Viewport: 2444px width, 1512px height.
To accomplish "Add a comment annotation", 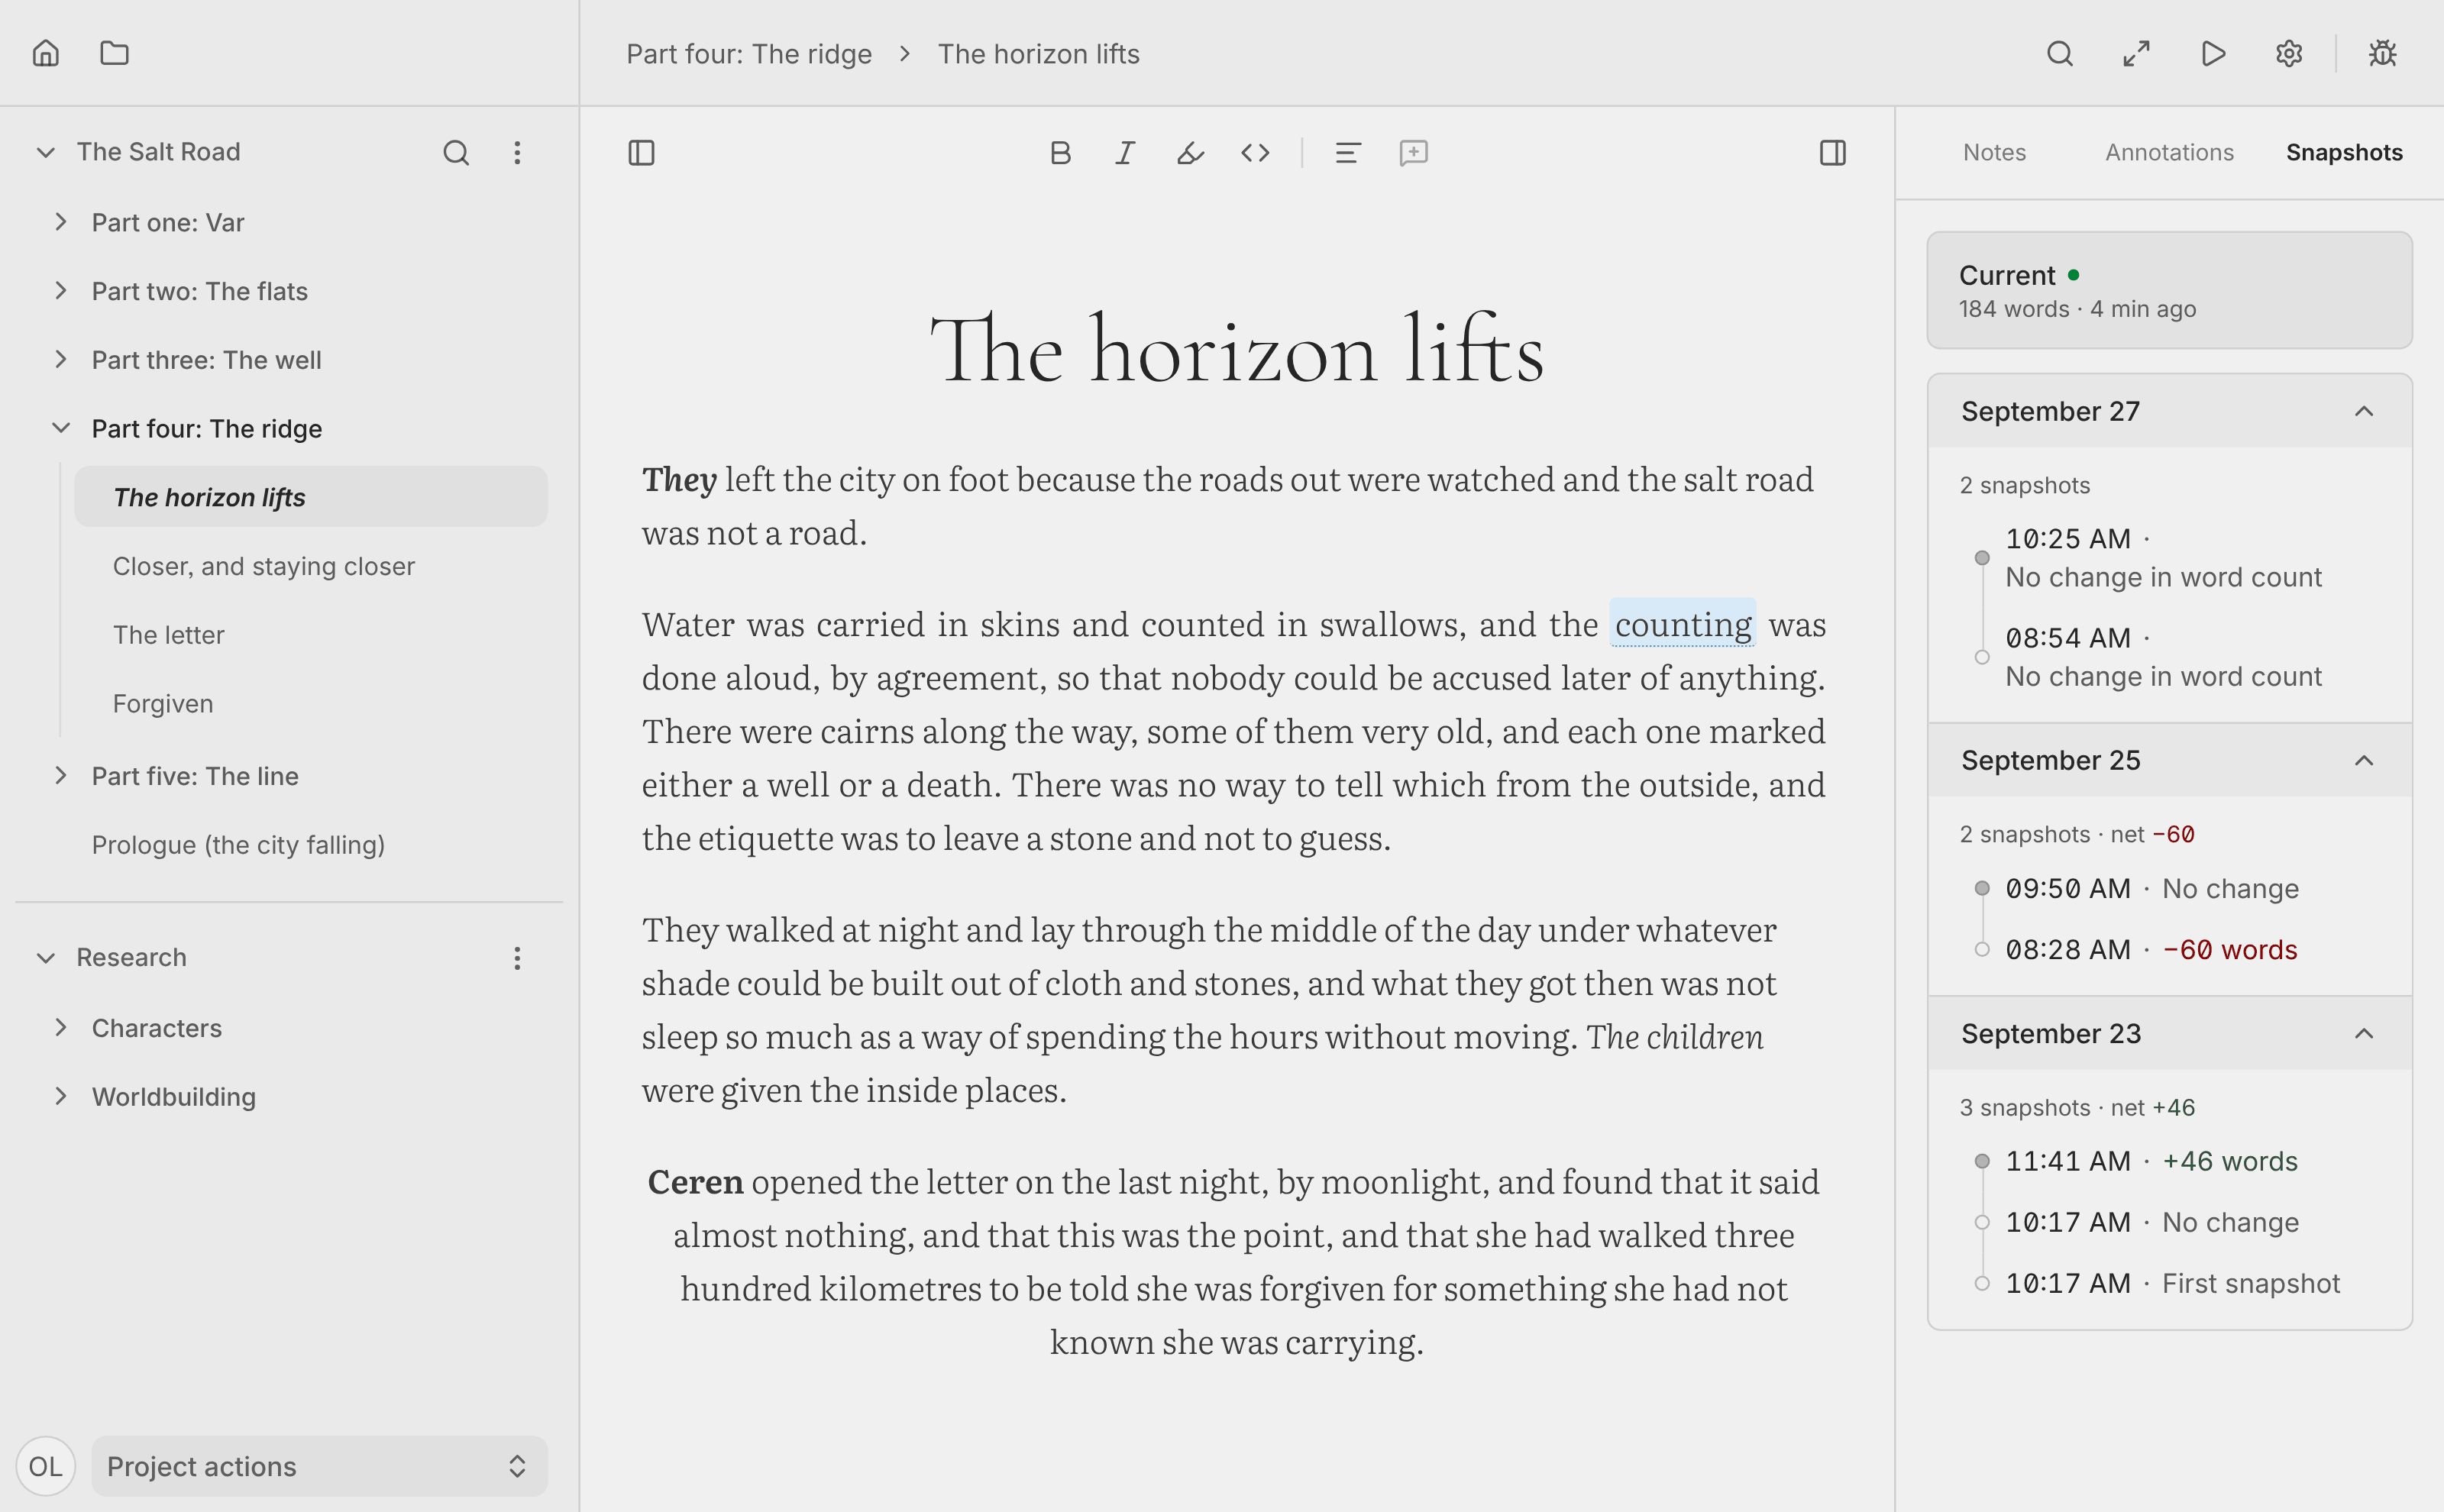I will pos(1414,153).
